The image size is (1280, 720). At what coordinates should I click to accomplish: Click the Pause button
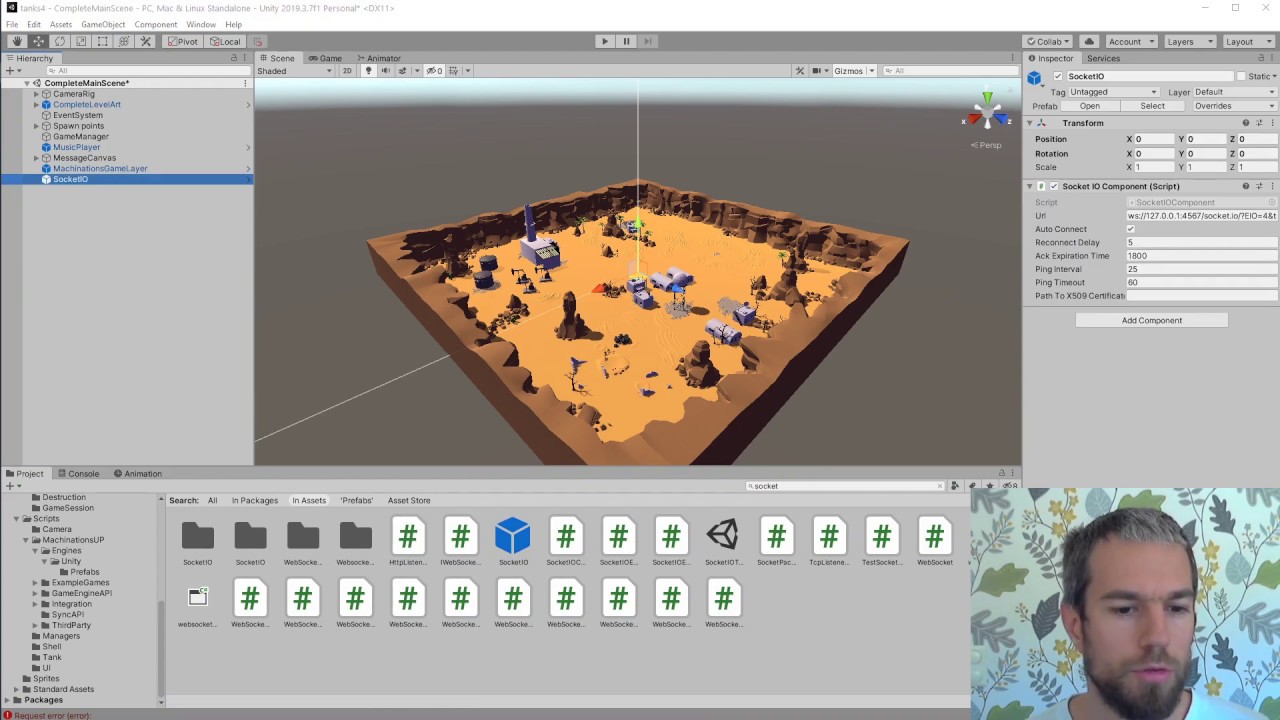pos(626,41)
